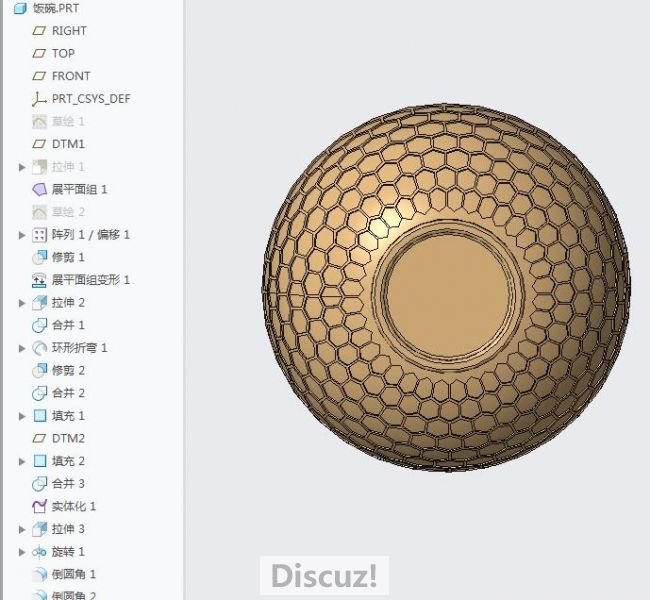650x600 pixels.
Task: Click the 展平面组 1 flatten quilt icon
Action: [x=39, y=189]
